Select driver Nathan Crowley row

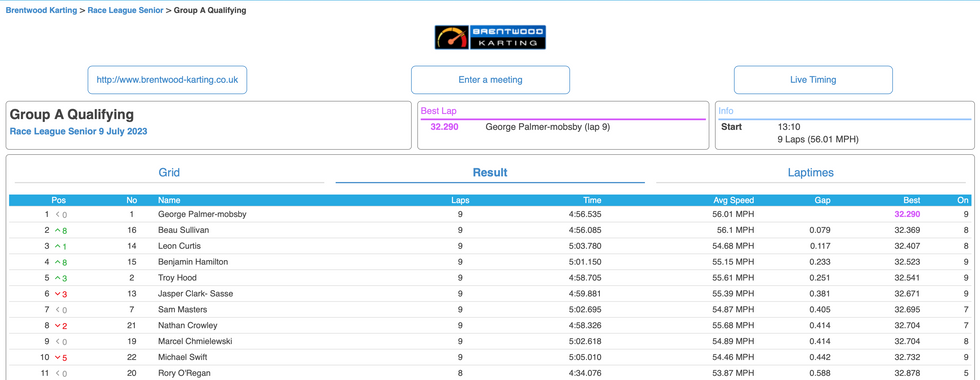490,326
